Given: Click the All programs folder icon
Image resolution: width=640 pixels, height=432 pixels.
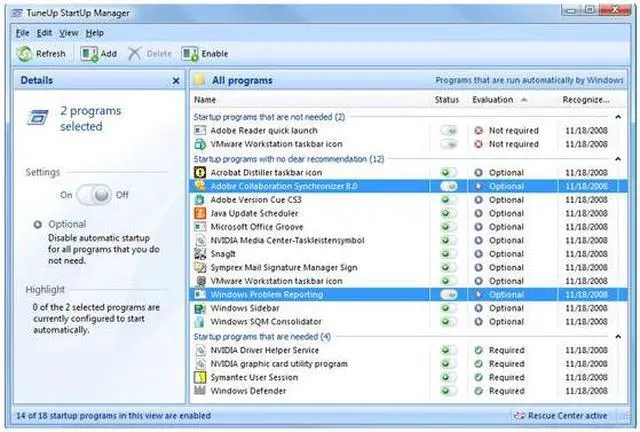Looking at the screenshot, I should click(200, 80).
